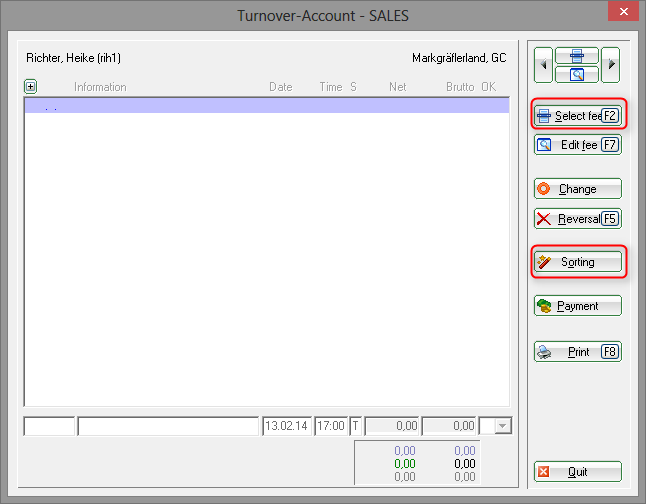Click the Change button
The width and height of the screenshot is (646, 504).
[x=578, y=189]
